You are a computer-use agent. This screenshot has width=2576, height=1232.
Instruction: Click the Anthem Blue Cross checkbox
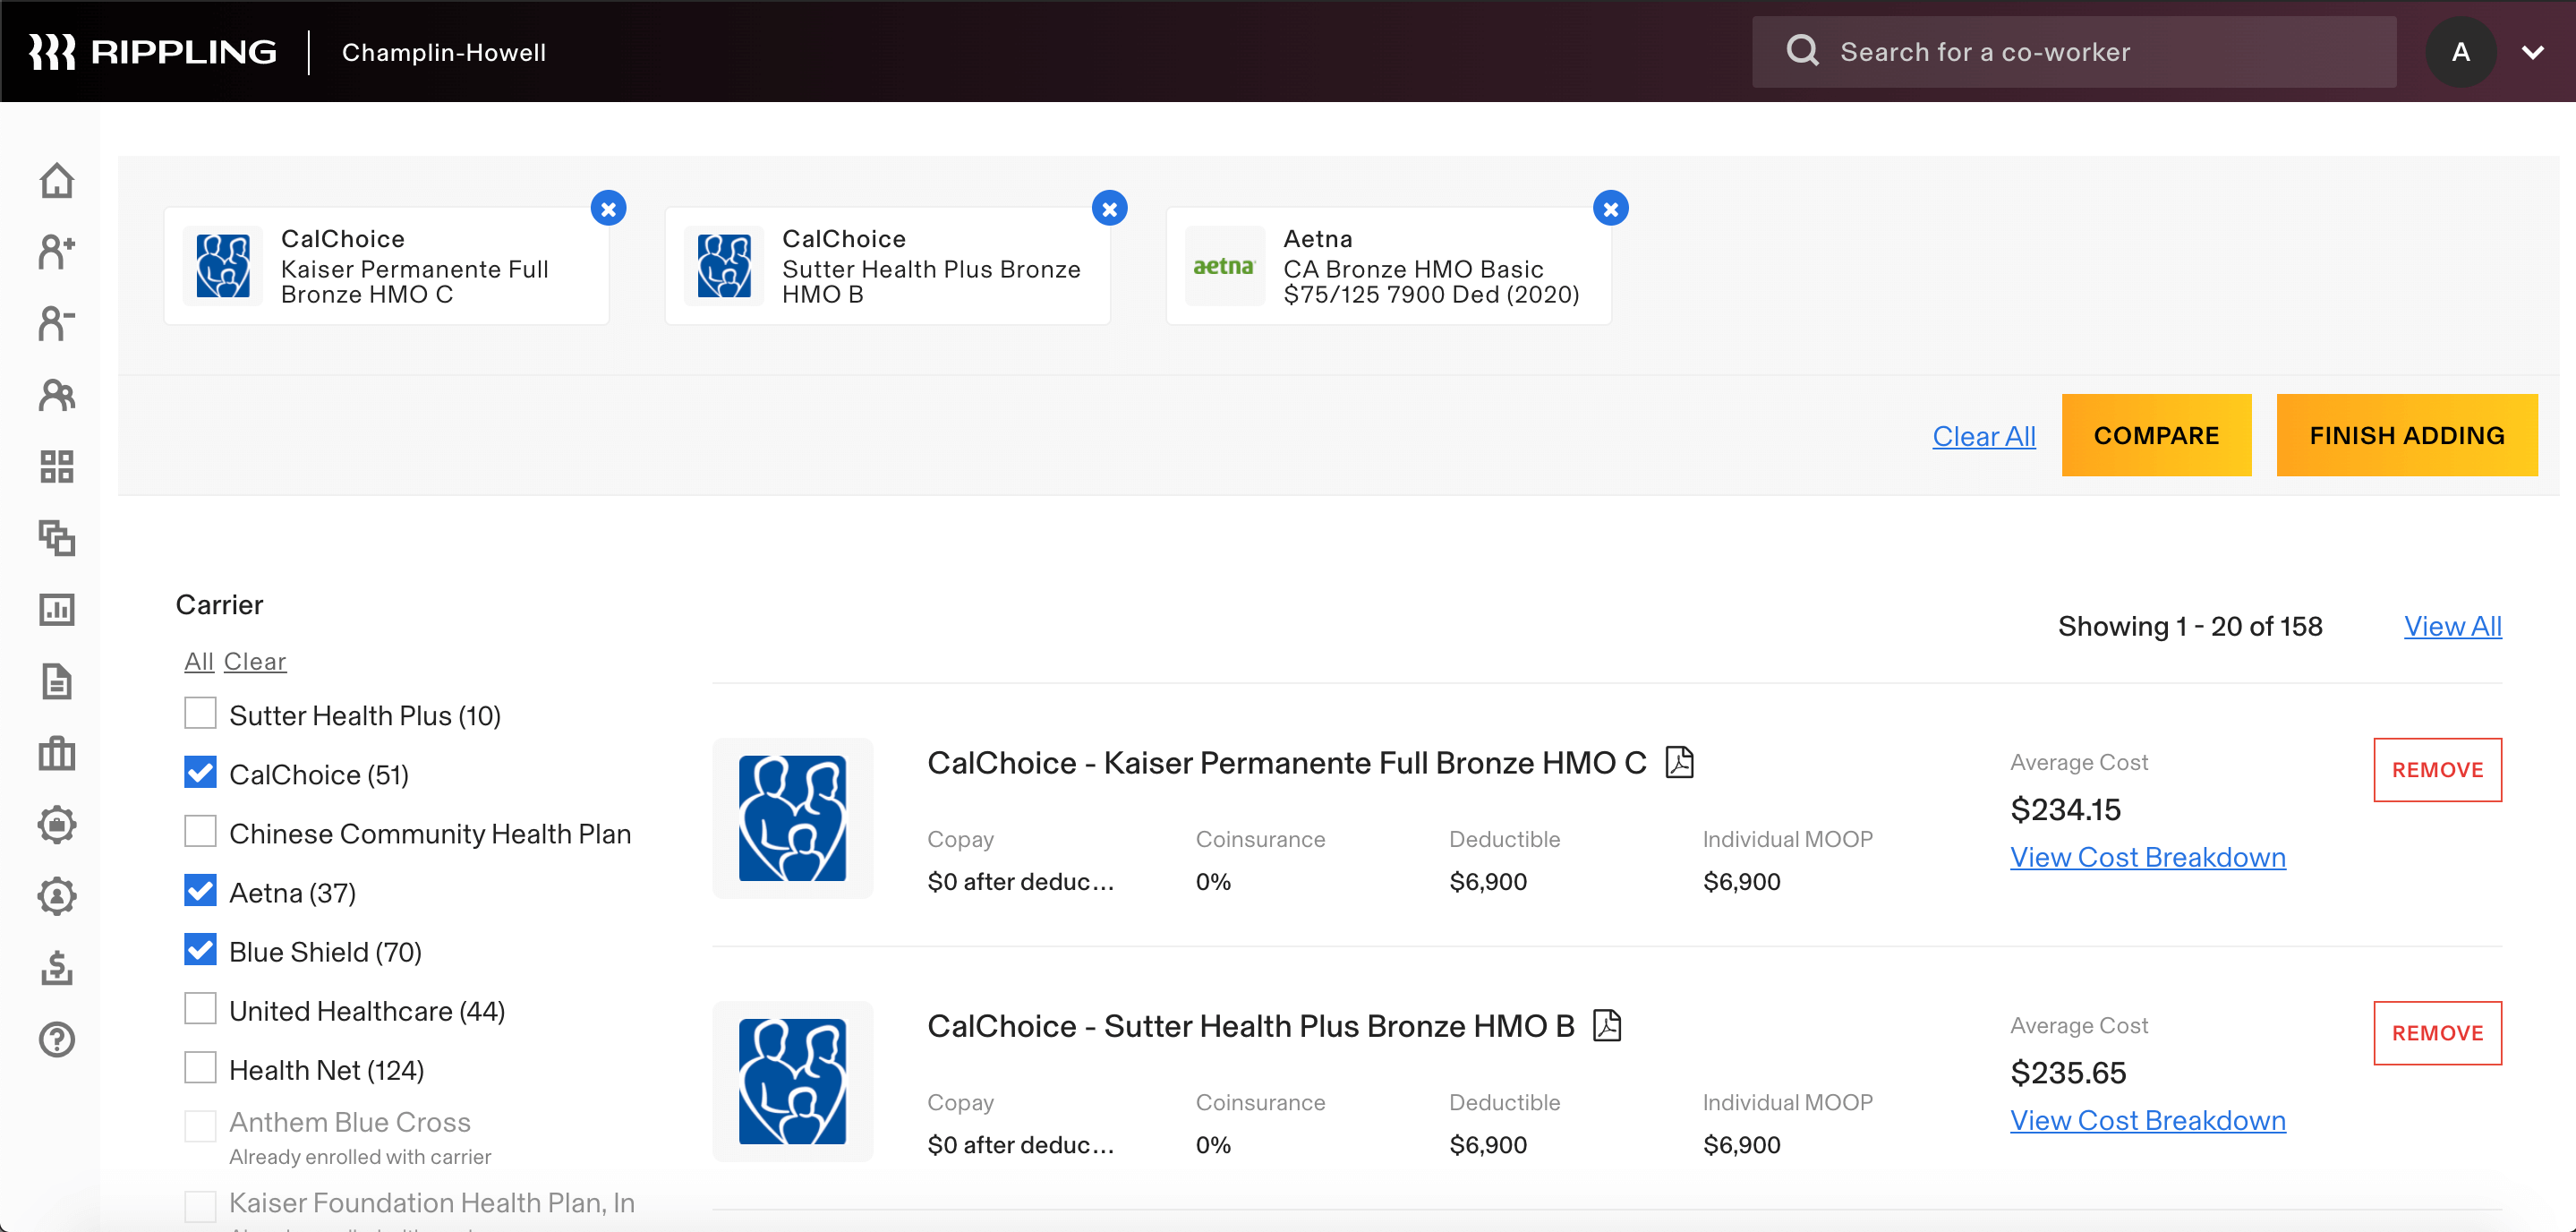(200, 1126)
